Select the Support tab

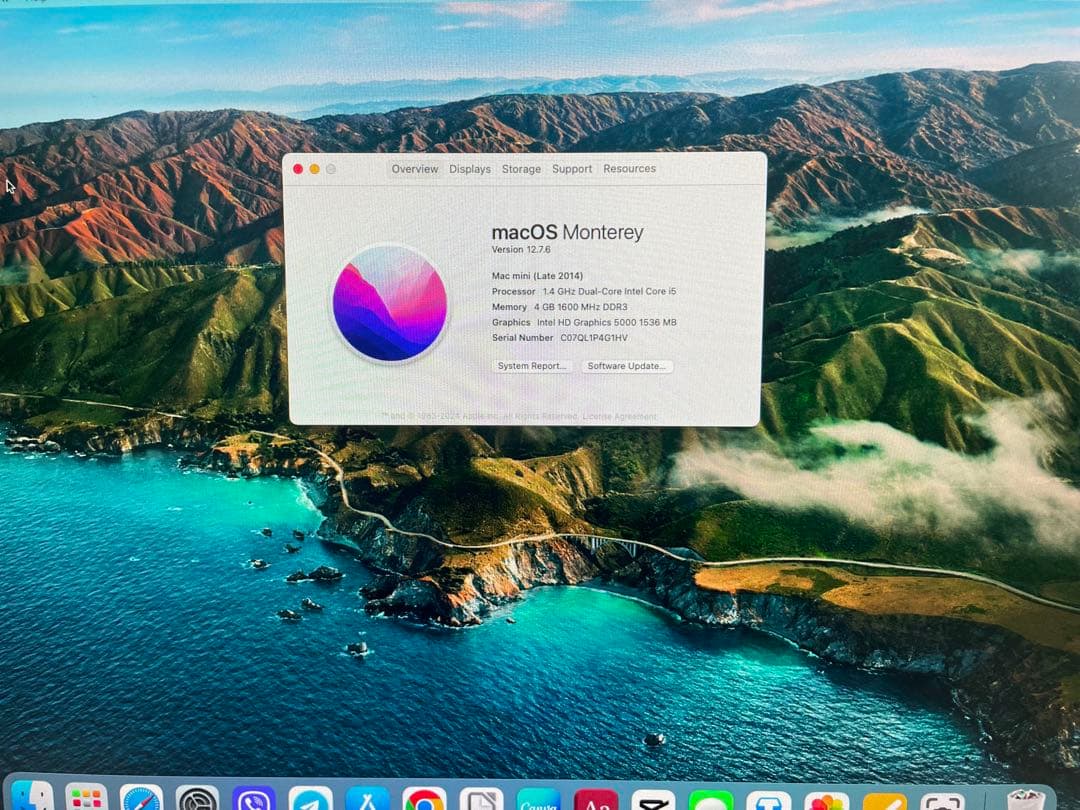572,169
